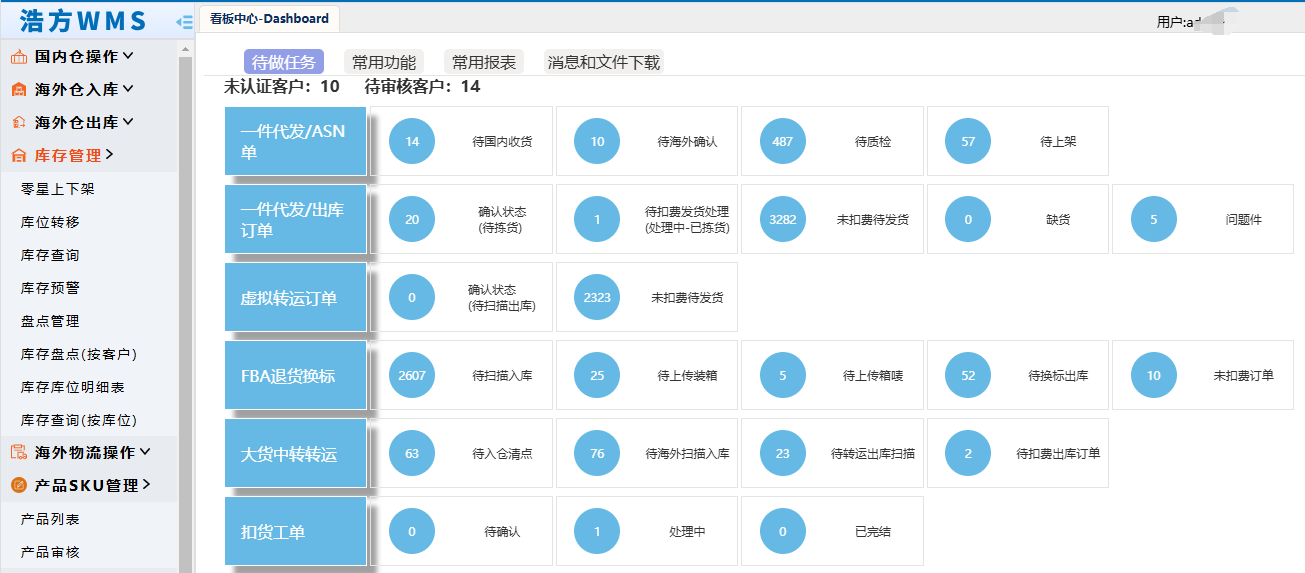Screen dimensions: 1305x573
Task: Open the 未扣费订单 task card label
Action: pos(1243,376)
